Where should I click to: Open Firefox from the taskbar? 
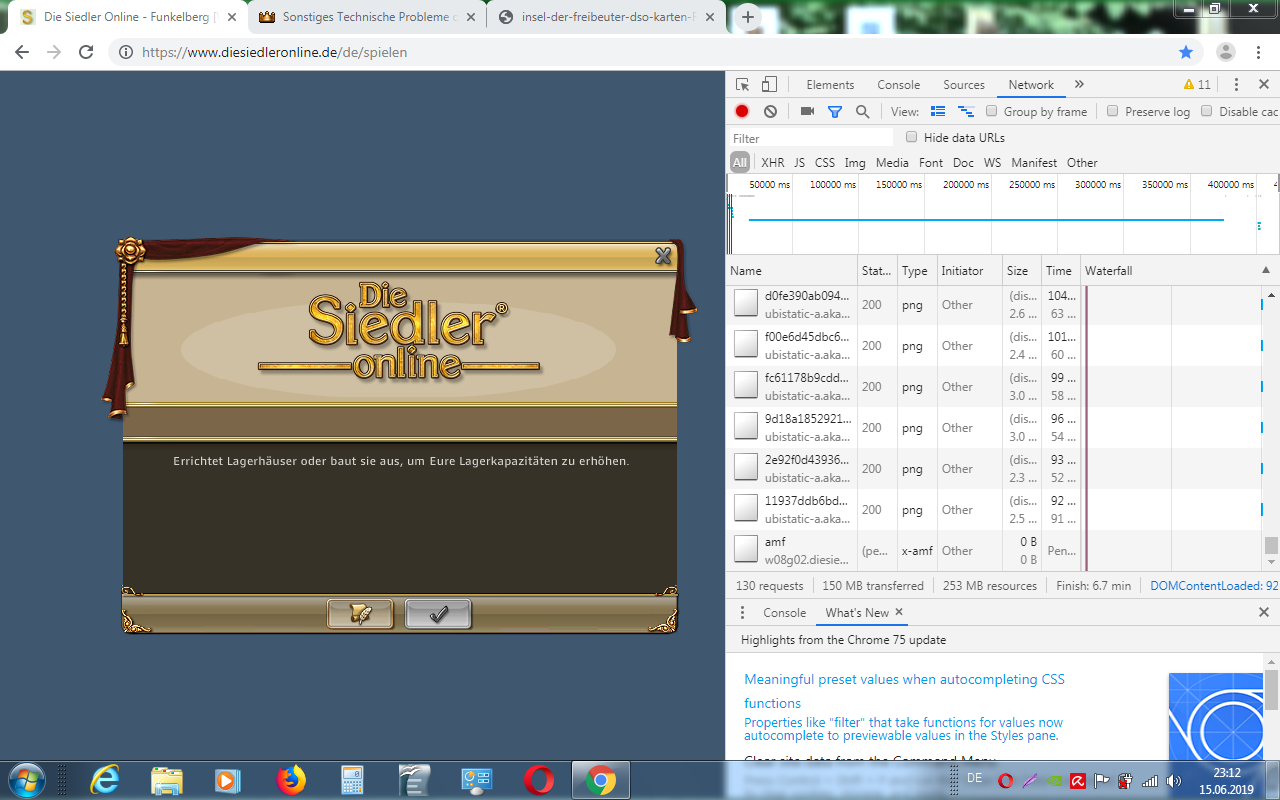pos(291,779)
